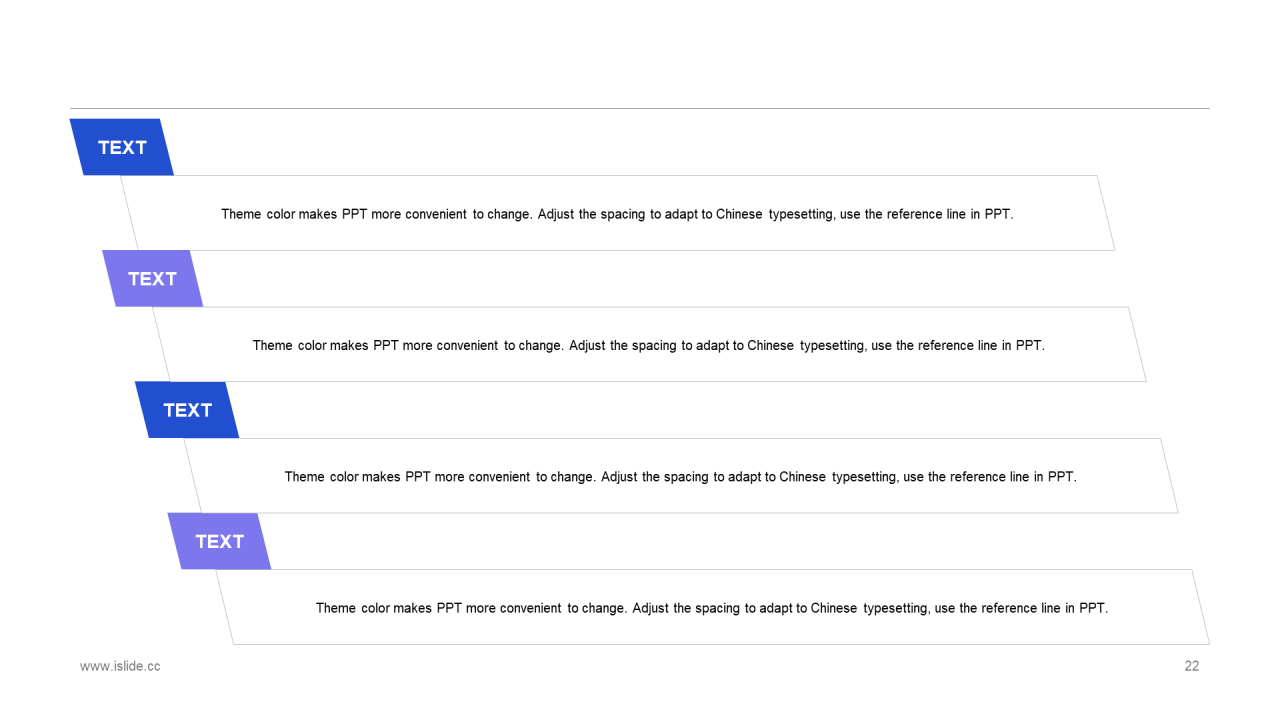Click word "Chinese" in the first paragraph
The height and width of the screenshot is (720, 1280).
tap(739, 214)
